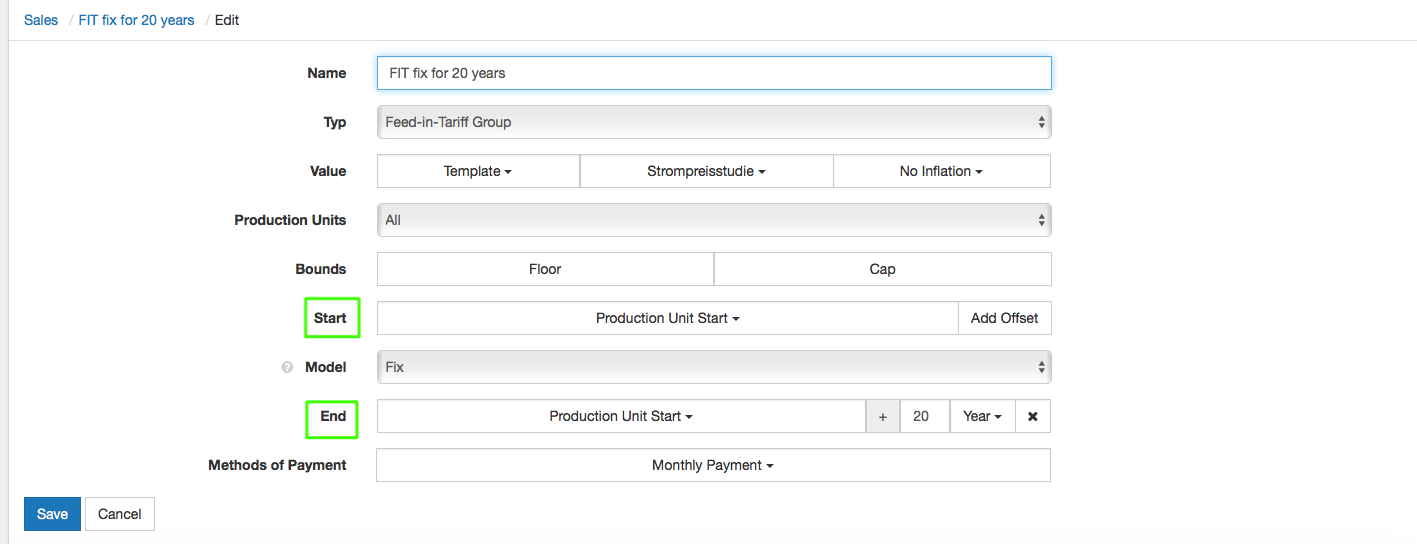
Task: Click the Save button
Action: tap(52, 514)
